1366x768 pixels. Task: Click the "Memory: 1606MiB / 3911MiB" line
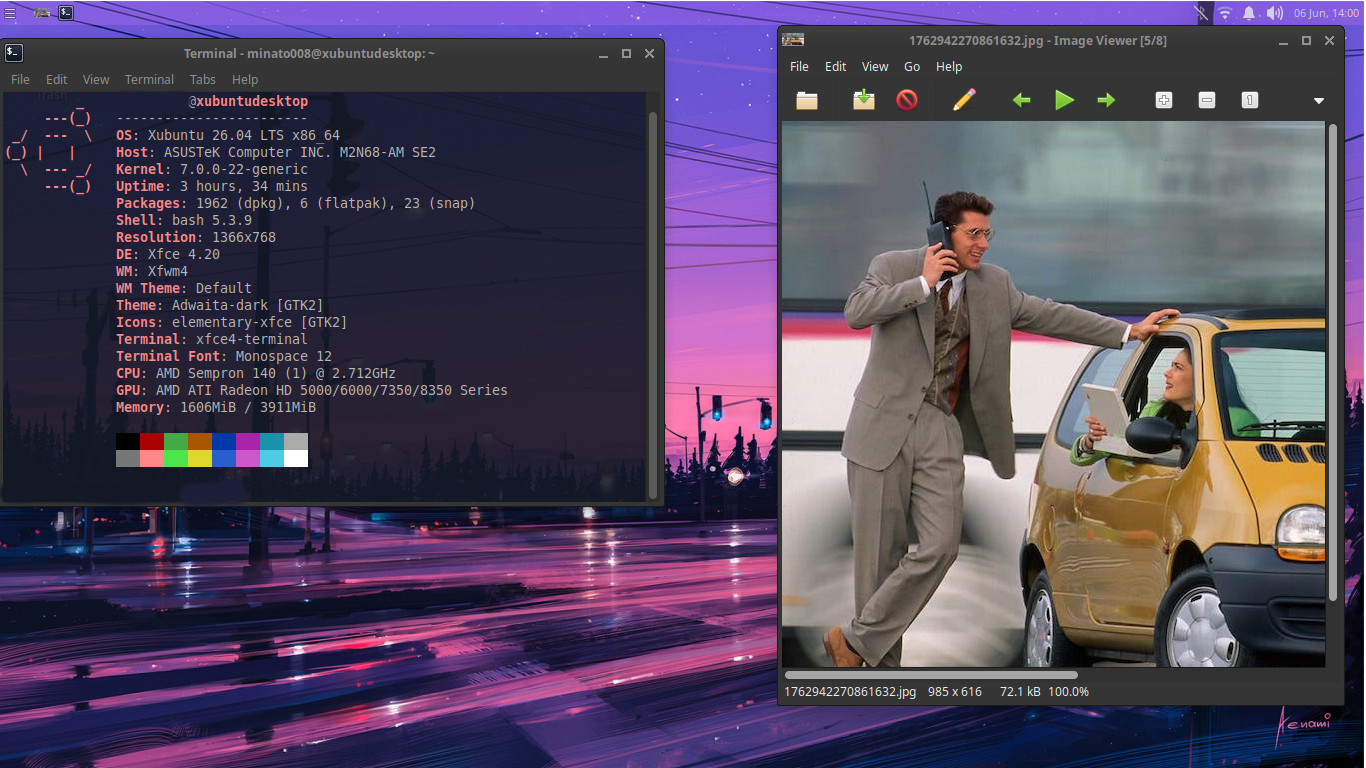tap(216, 407)
